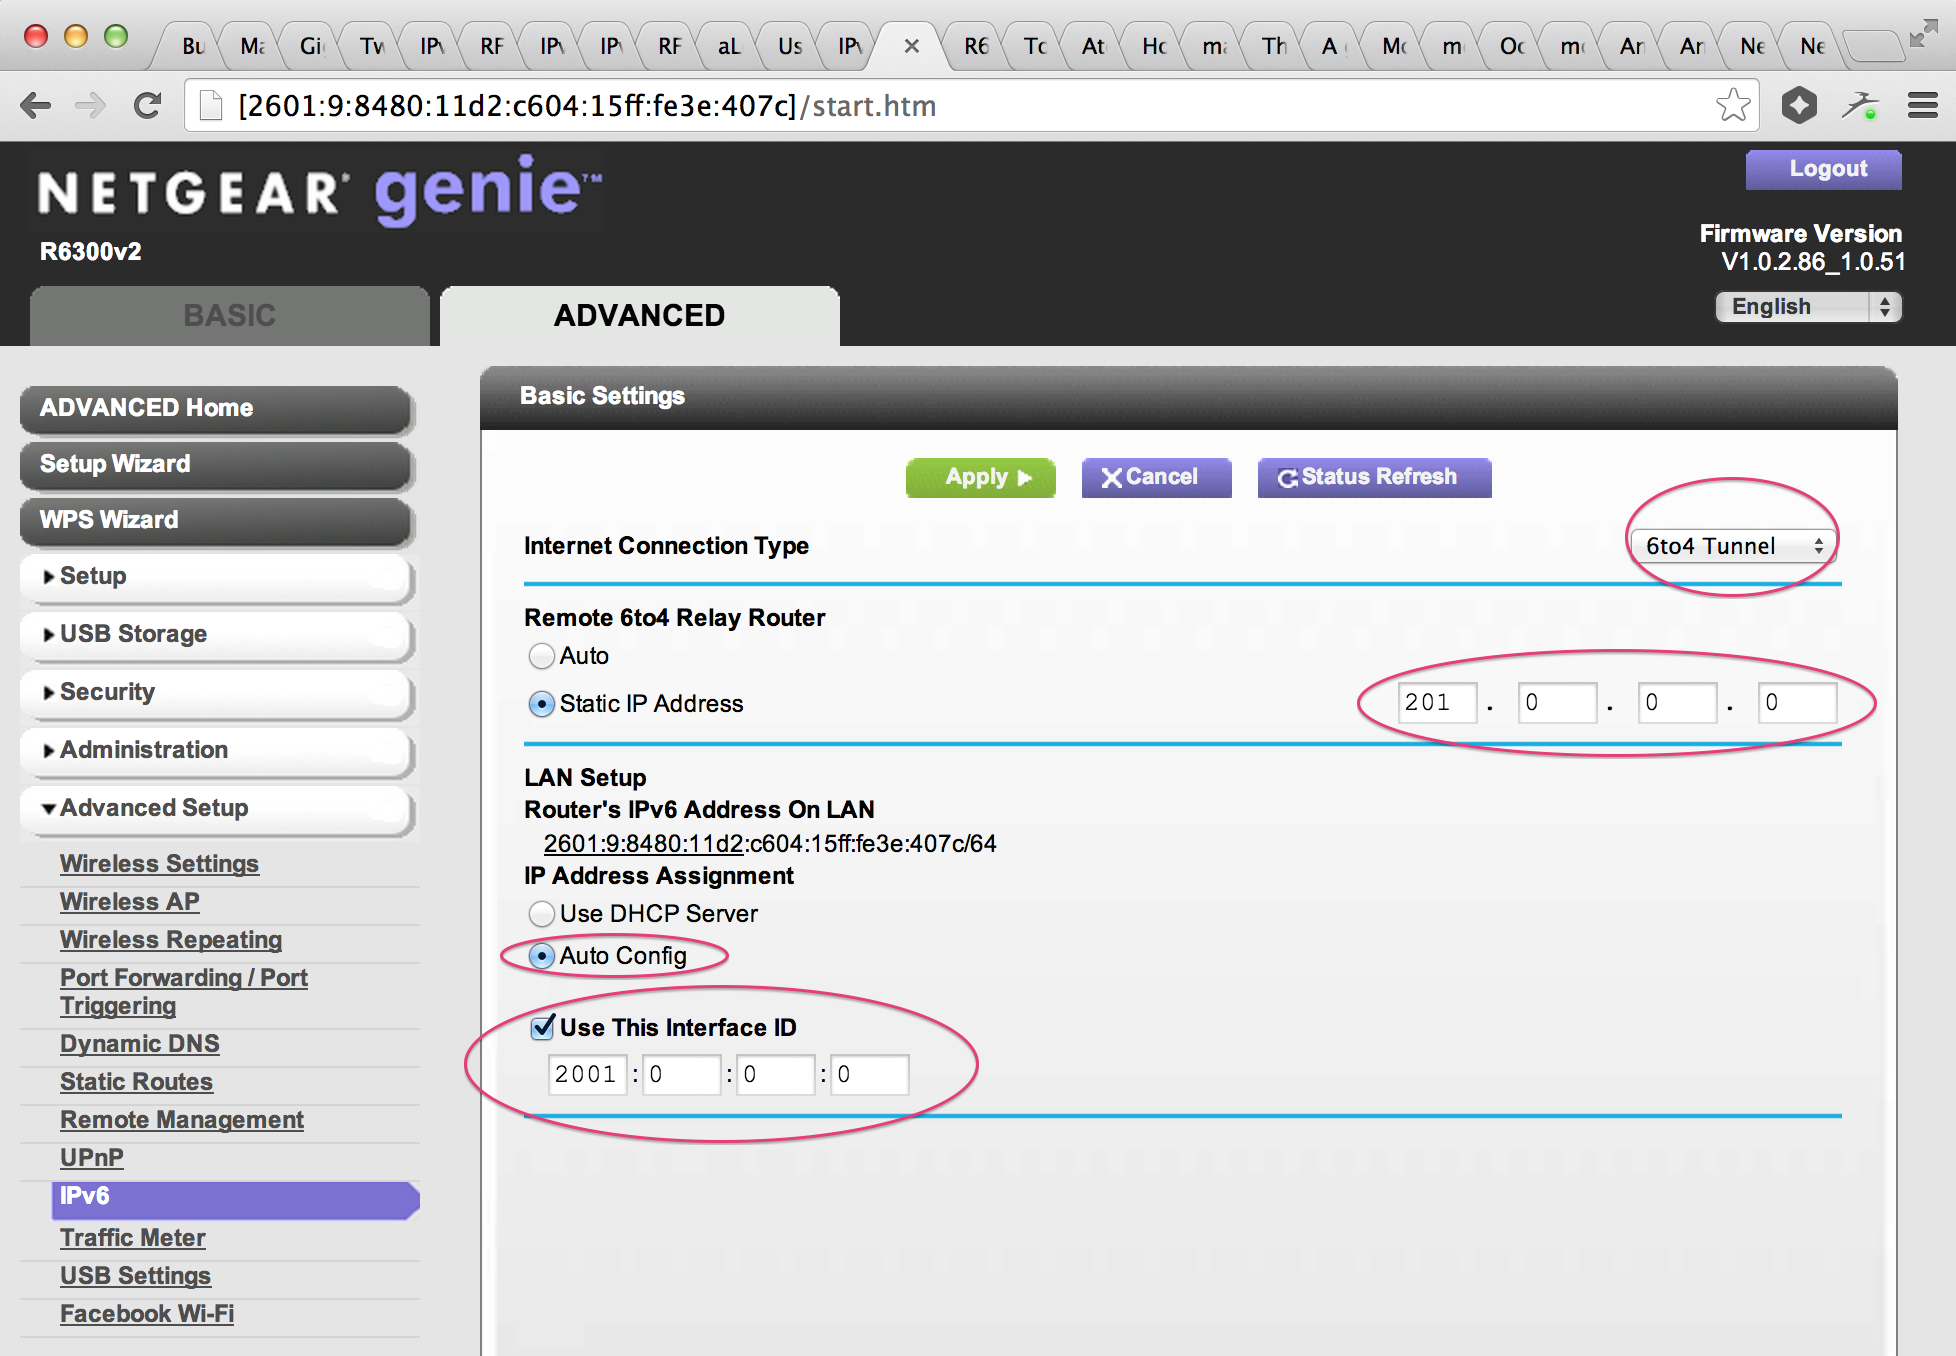Click the Apply button to save settings

pos(982,476)
